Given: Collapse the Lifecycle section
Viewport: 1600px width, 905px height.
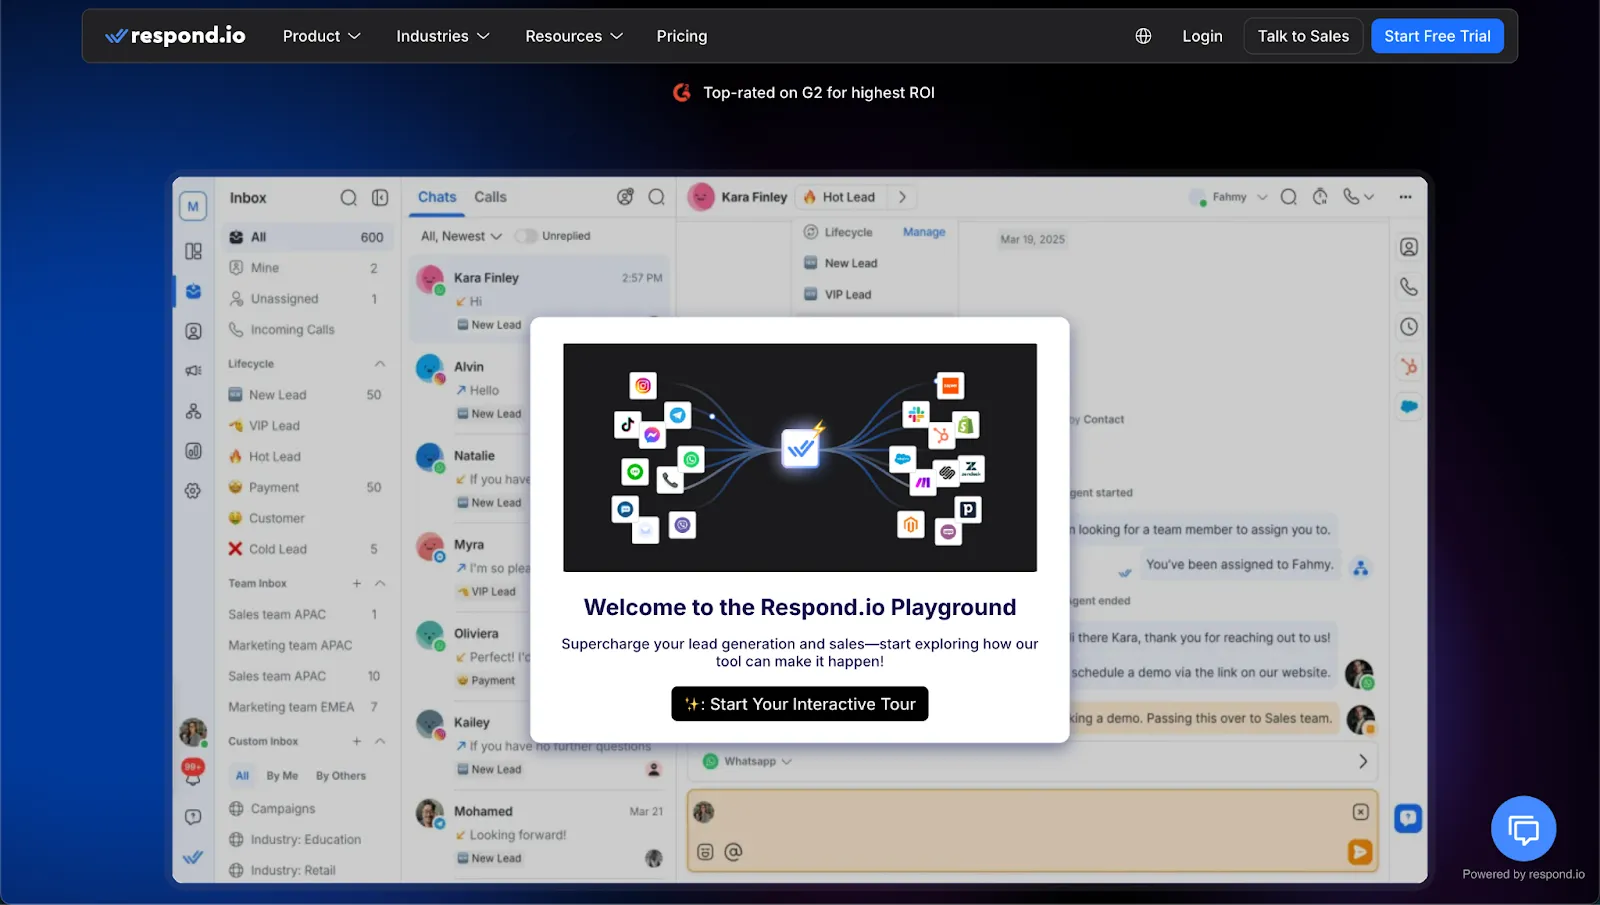Looking at the screenshot, I should [x=380, y=364].
